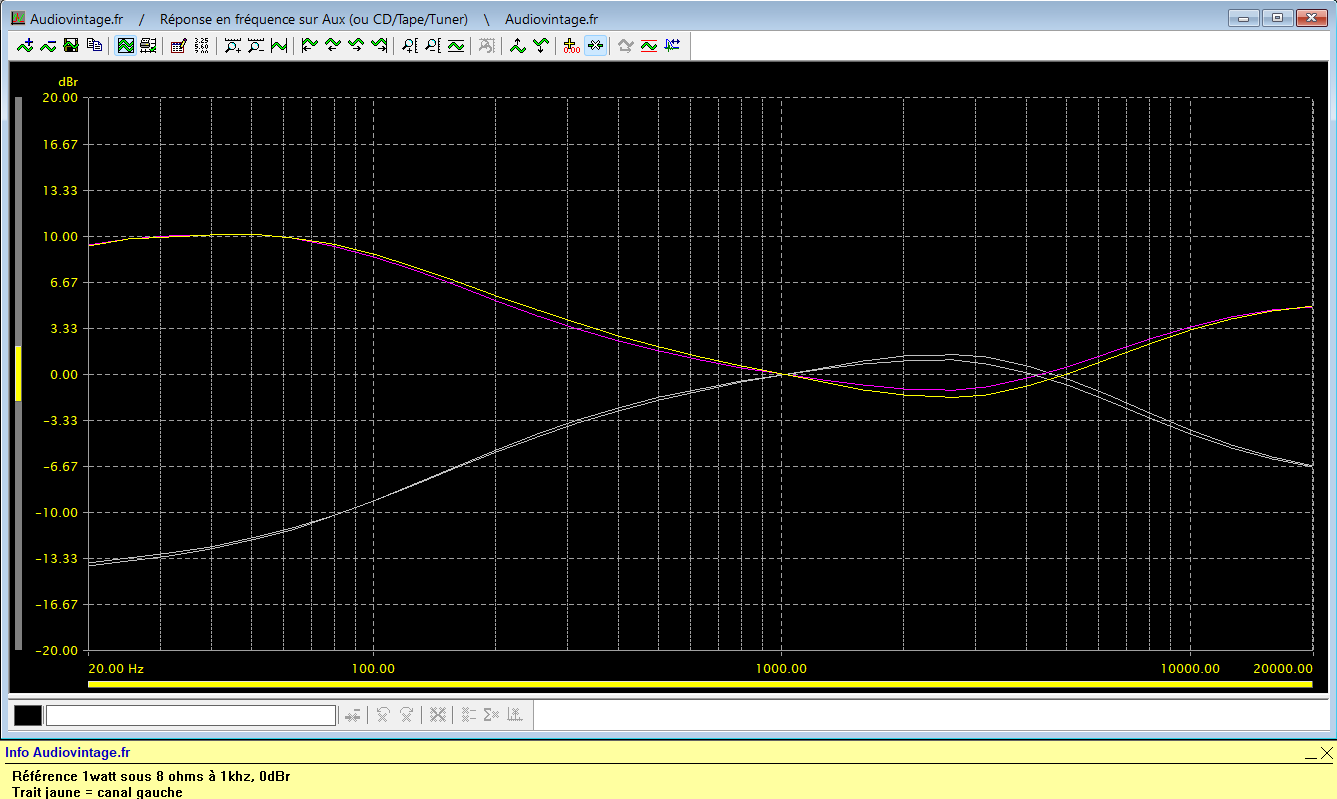This screenshot has height=799, width=1337.
Task: Fit the curve to full horizontal width
Action: click(279, 45)
